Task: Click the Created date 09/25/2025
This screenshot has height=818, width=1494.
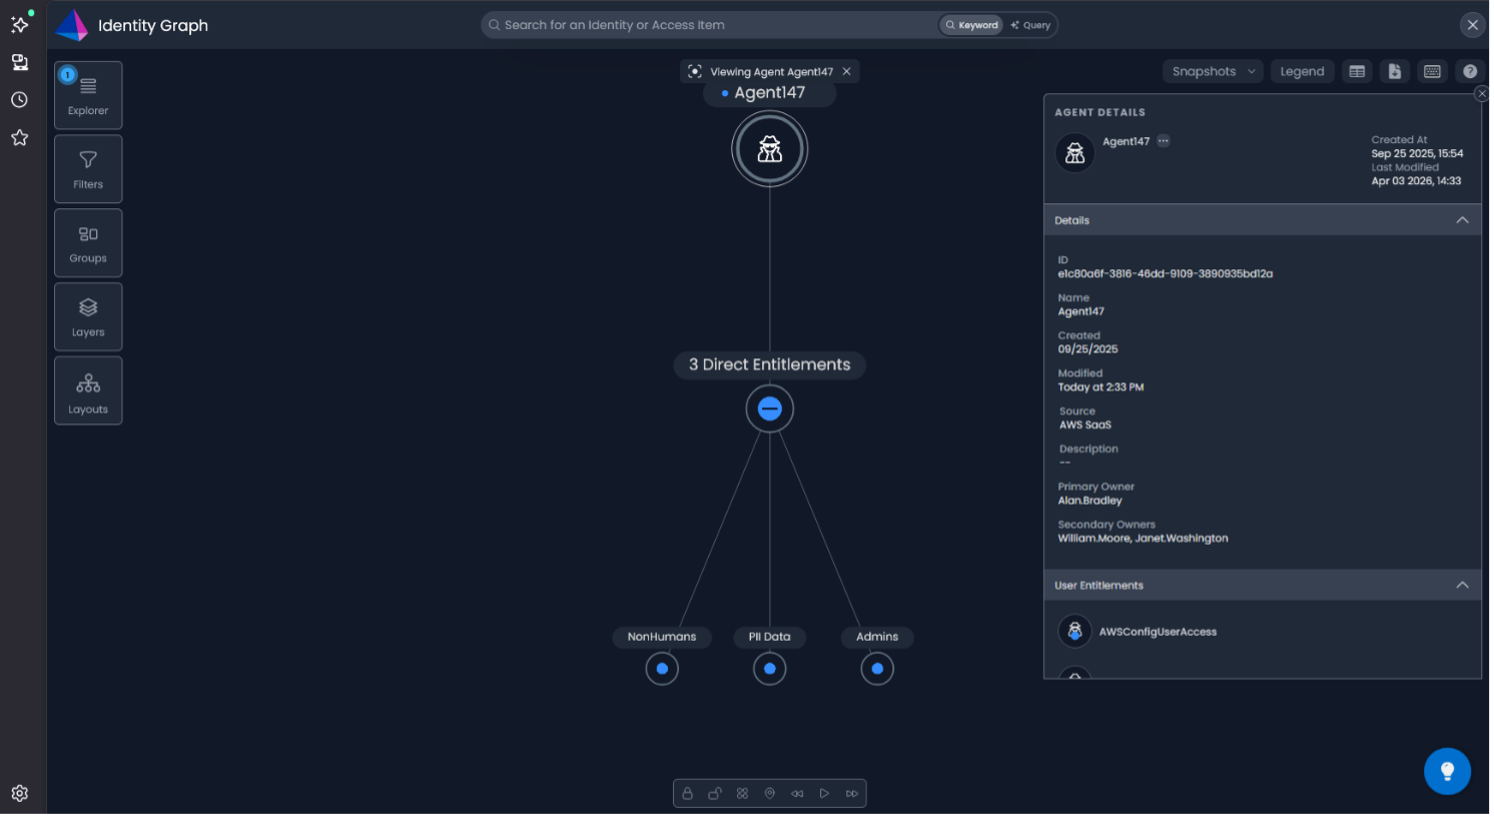Action: click(1088, 350)
